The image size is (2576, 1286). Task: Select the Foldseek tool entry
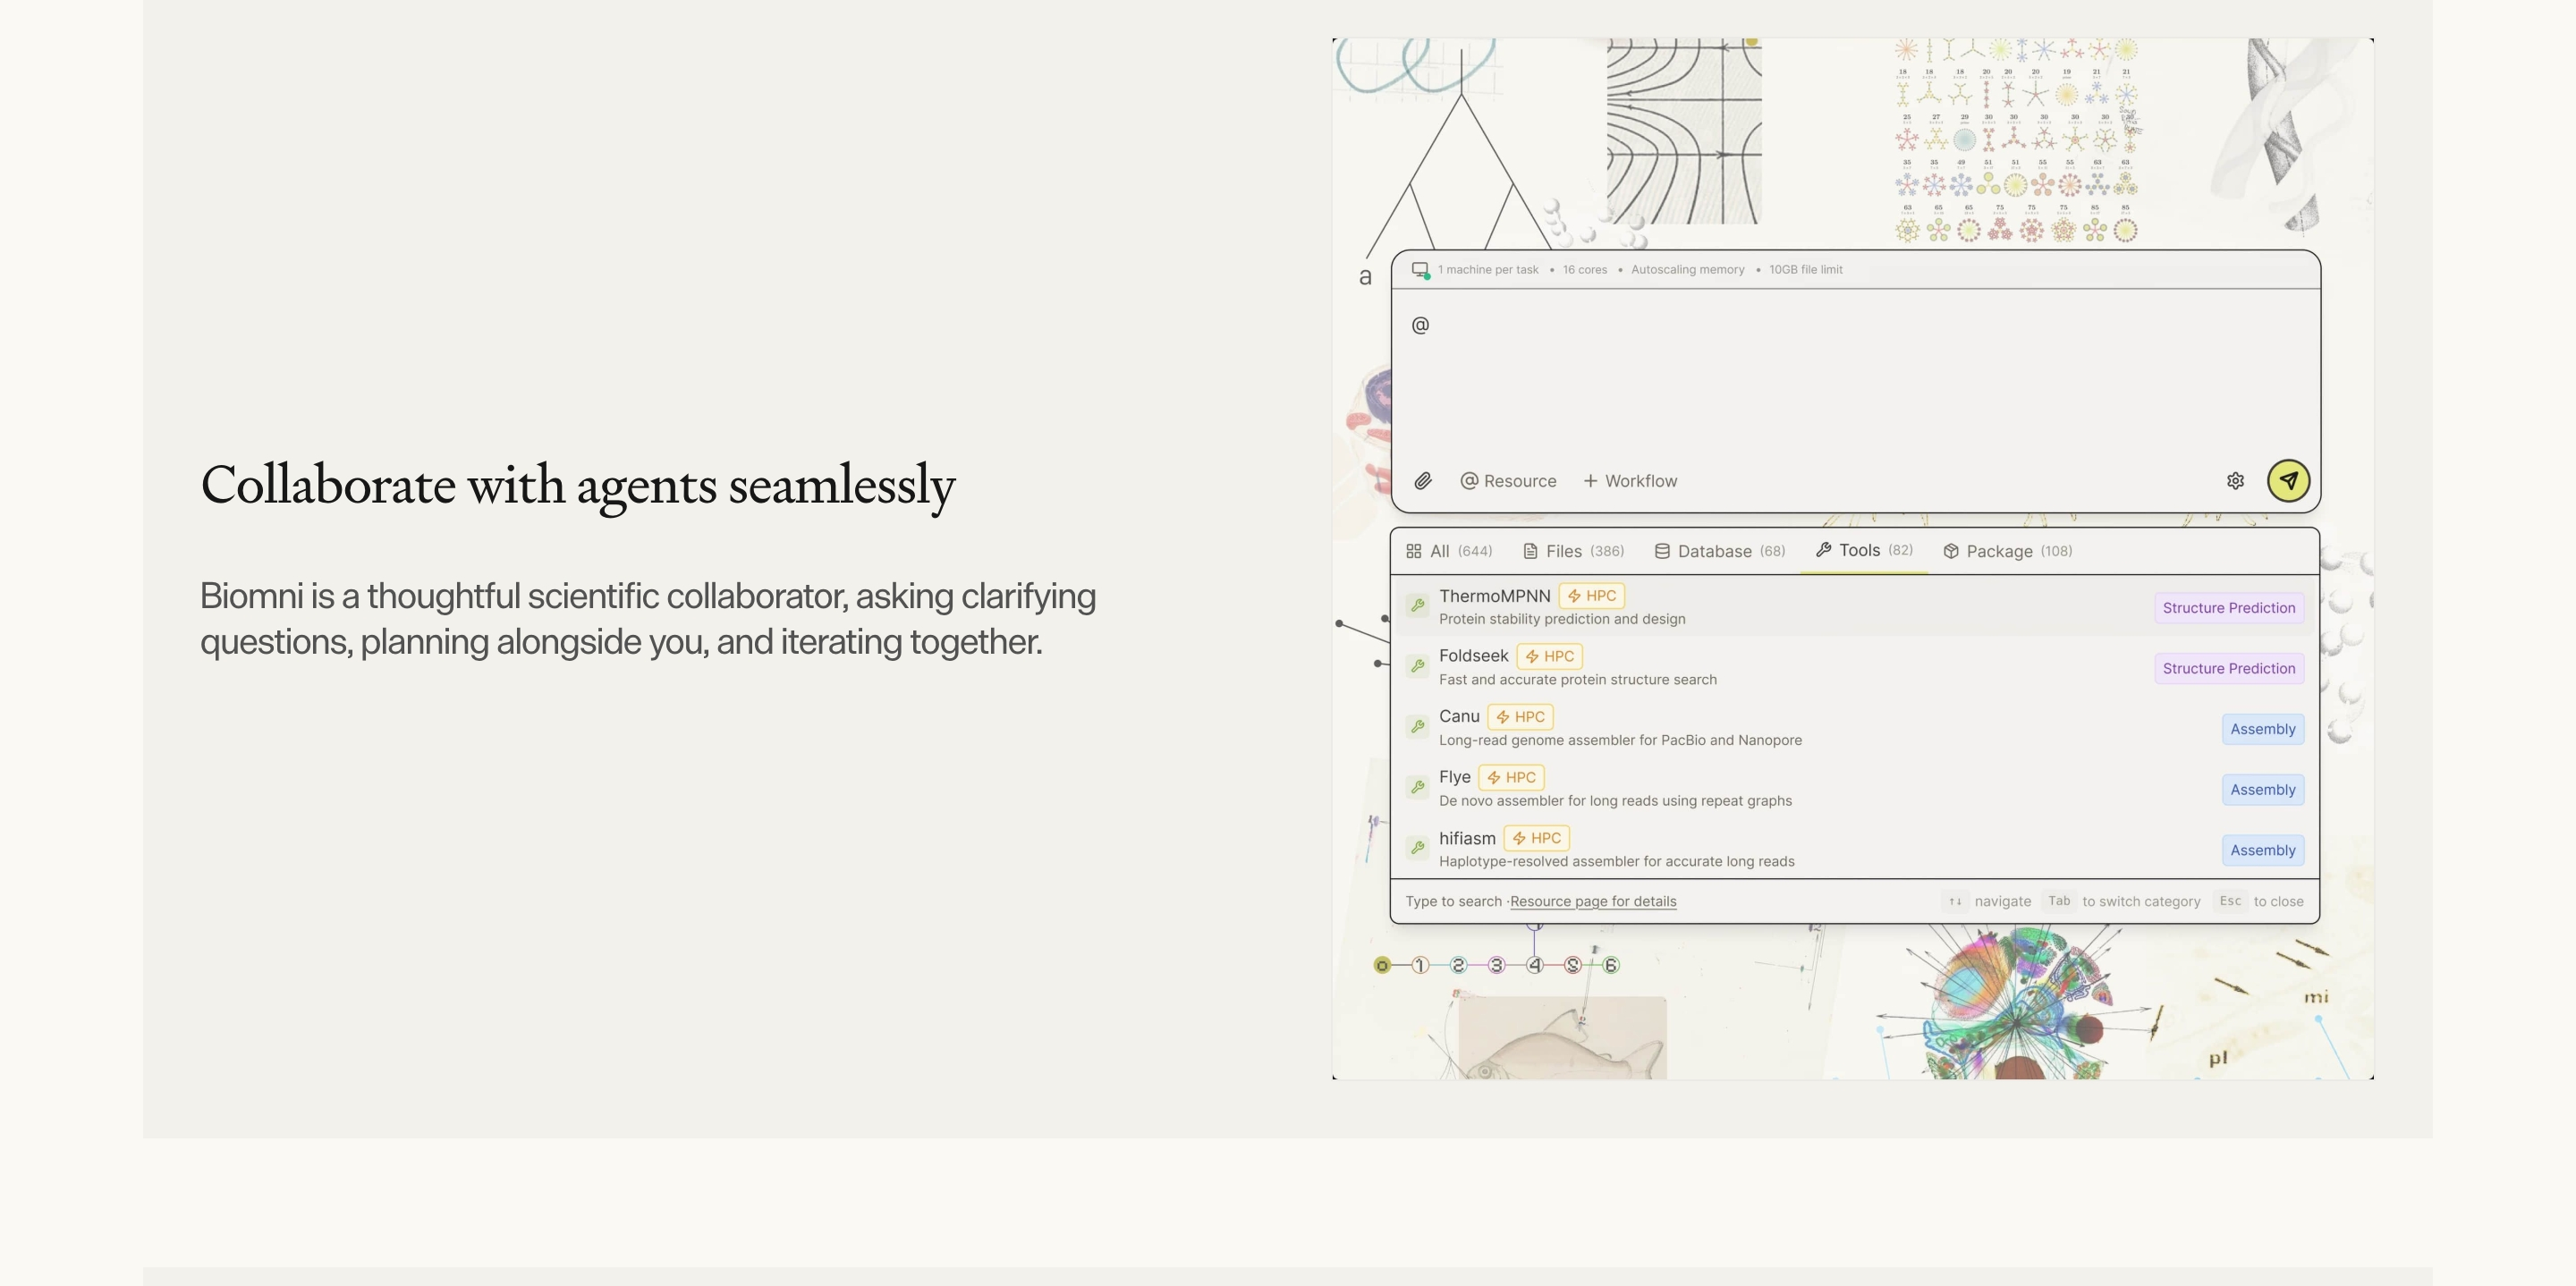coord(1854,667)
